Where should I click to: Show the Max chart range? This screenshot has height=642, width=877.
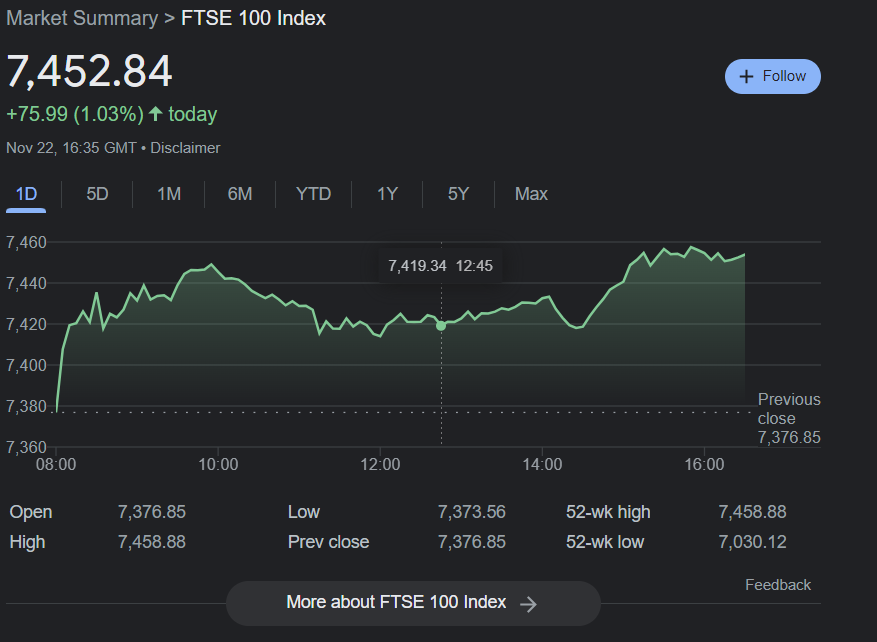(531, 194)
